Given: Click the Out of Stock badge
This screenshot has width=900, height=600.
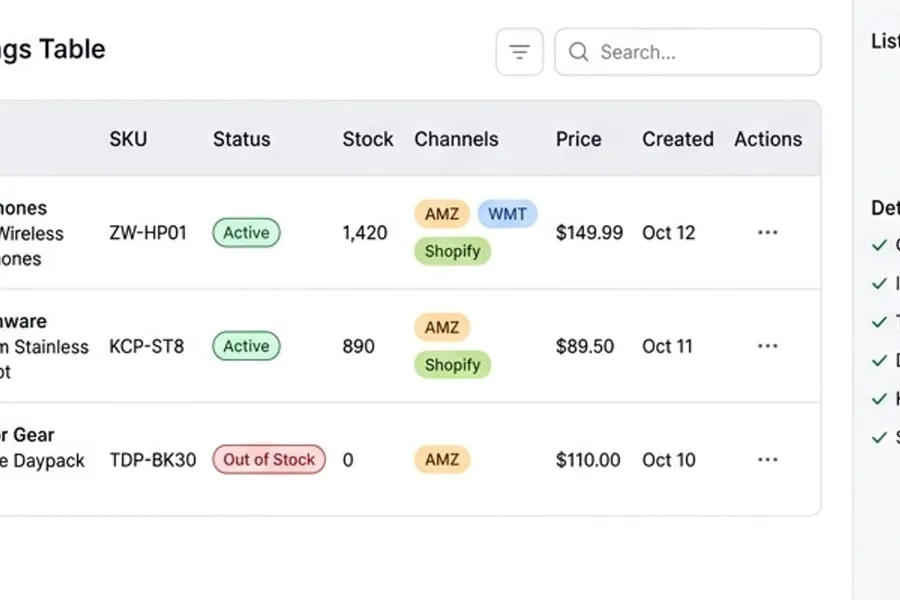Looking at the screenshot, I should (269, 459).
